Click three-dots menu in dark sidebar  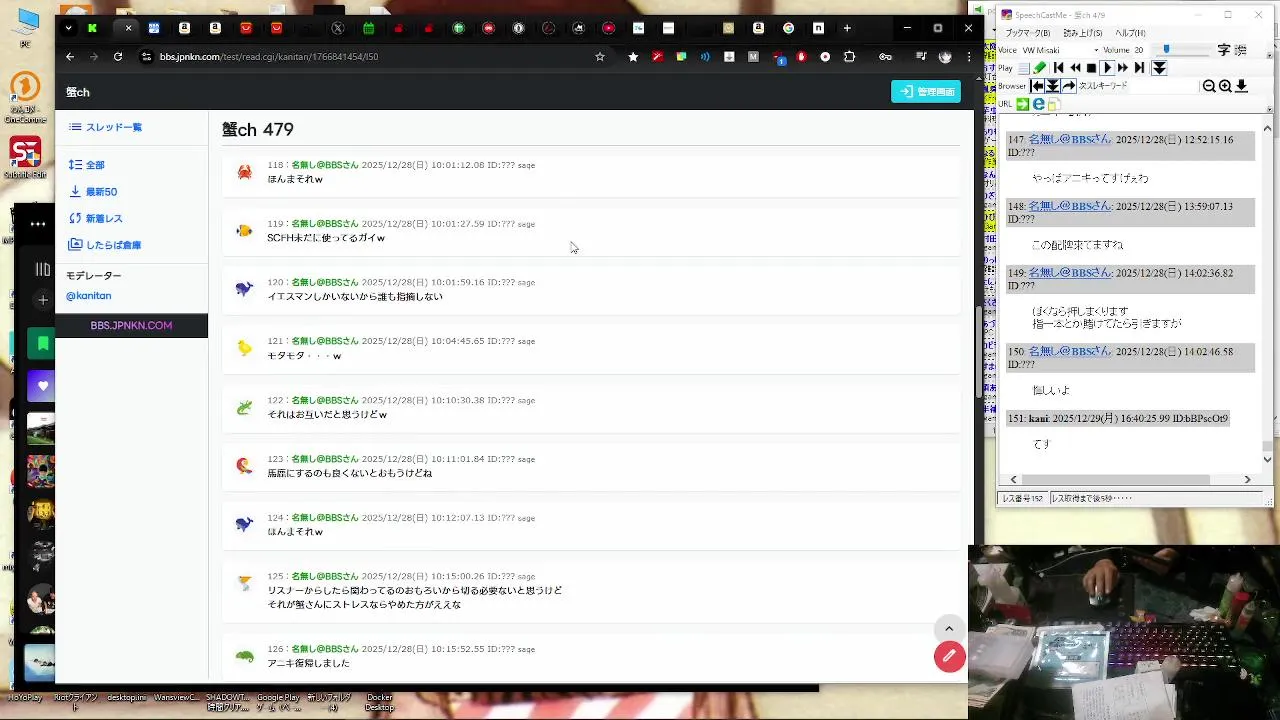click(x=38, y=224)
